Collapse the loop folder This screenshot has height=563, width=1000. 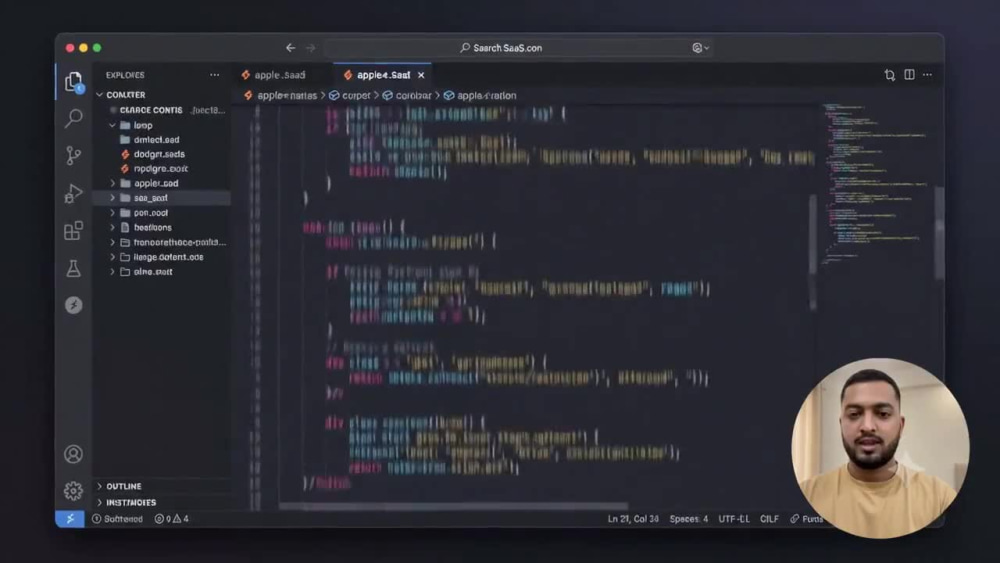pyautogui.click(x=112, y=126)
